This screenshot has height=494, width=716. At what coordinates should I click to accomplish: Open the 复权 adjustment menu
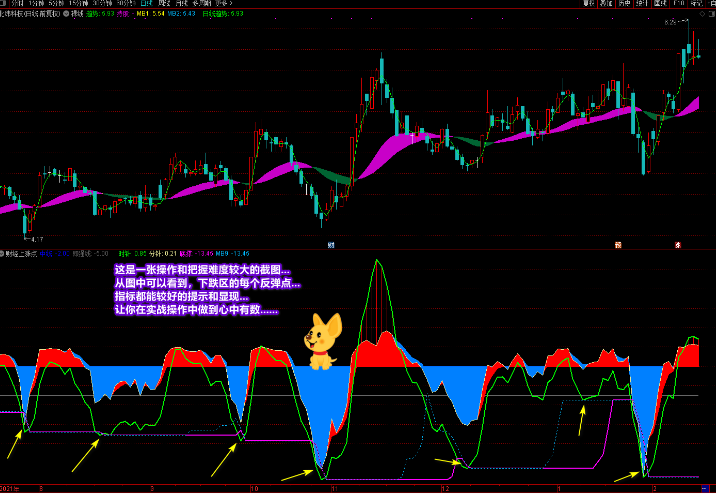(589, 3)
